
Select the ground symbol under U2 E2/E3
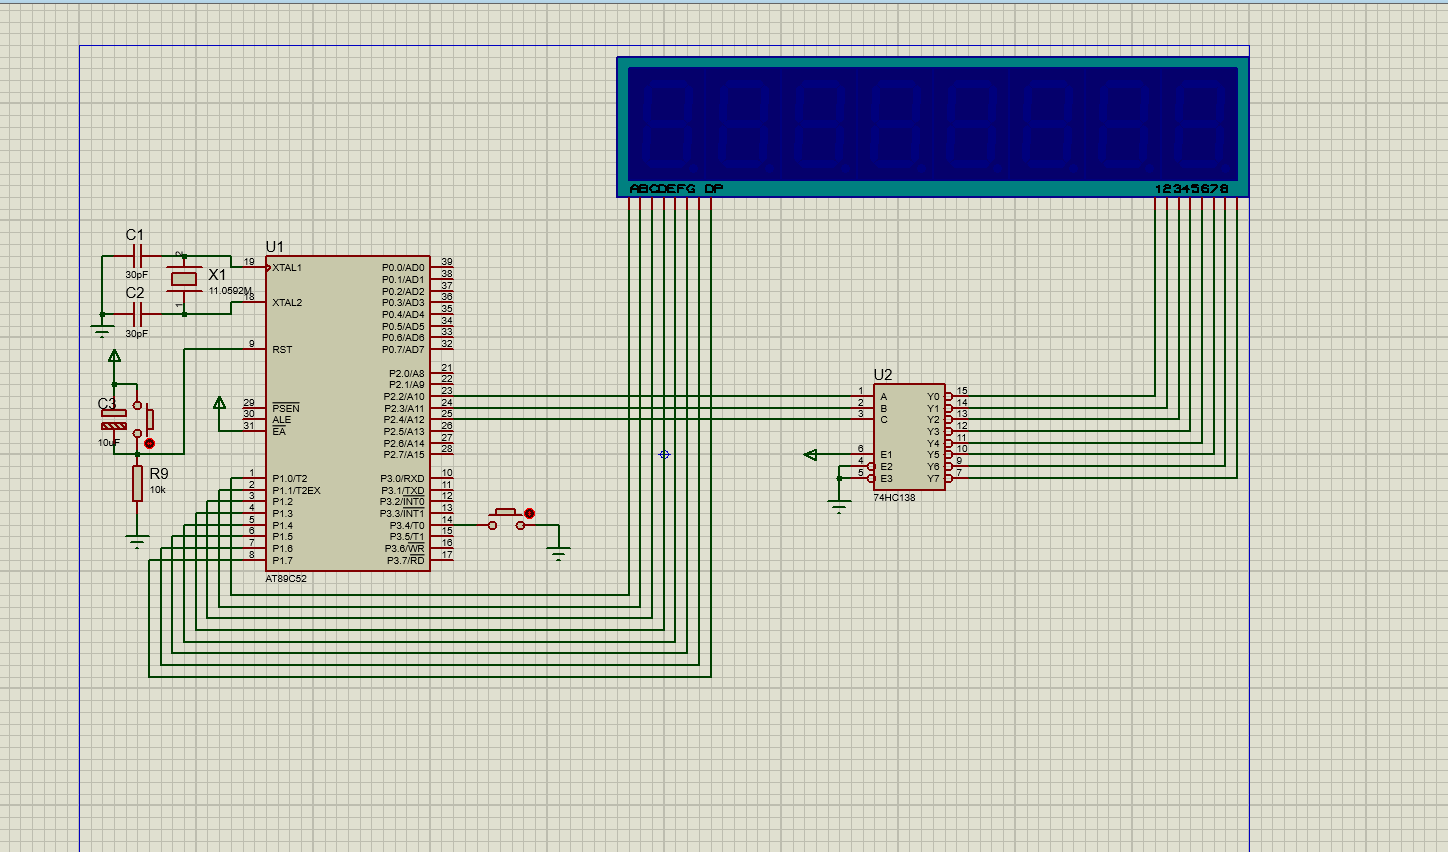[839, 507]
